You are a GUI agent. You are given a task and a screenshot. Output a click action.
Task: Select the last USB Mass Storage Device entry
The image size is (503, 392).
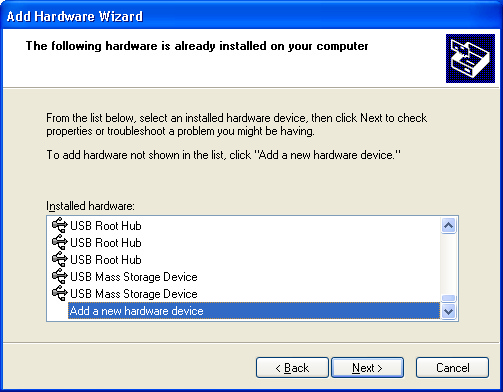pyautogui.click(x=134, y=294)
